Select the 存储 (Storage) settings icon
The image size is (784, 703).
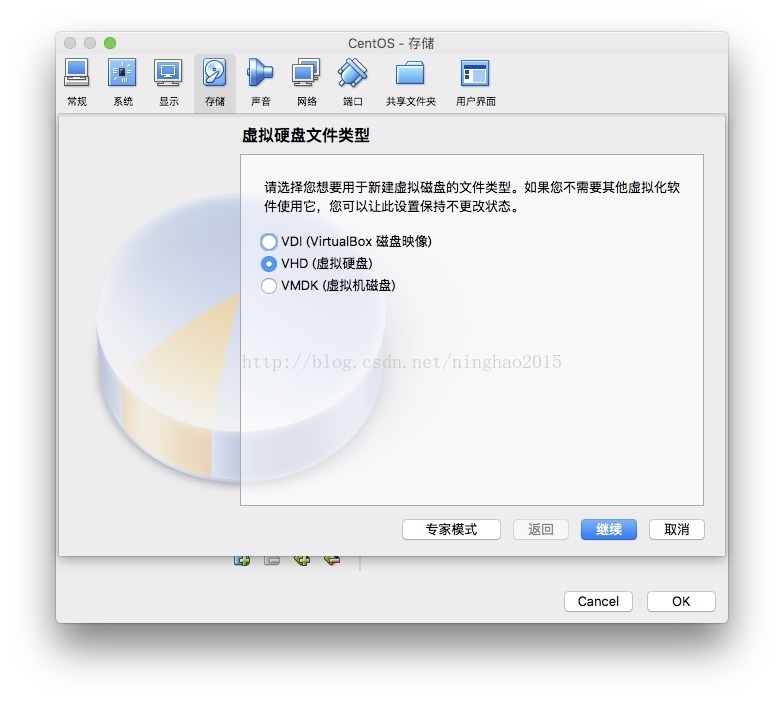[x=215, y=82]
